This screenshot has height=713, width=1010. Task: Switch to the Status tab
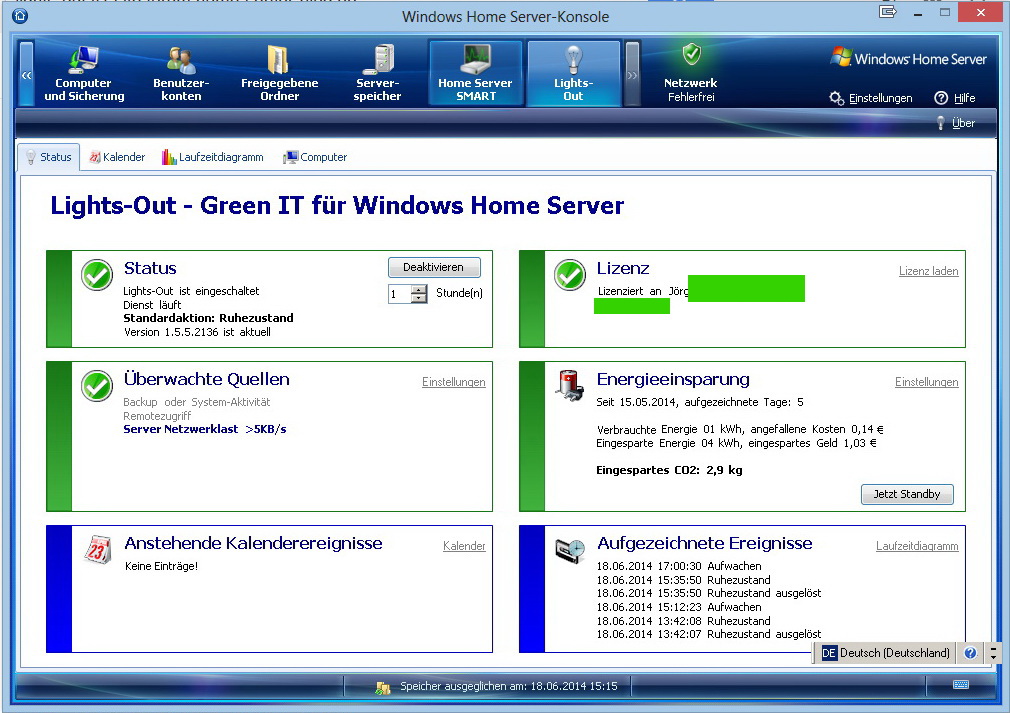(49, 157)
